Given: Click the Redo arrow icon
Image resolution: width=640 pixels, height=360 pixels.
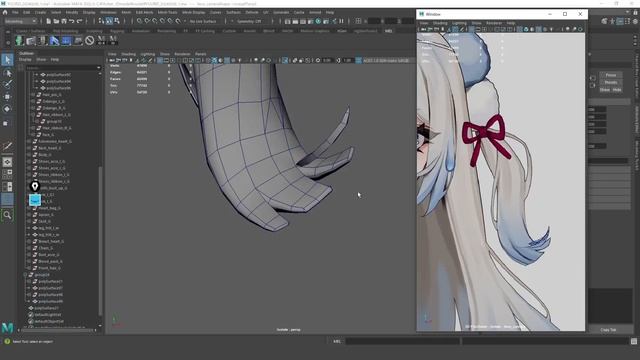Looking at the screenshot, I should (x=80, y=21).
